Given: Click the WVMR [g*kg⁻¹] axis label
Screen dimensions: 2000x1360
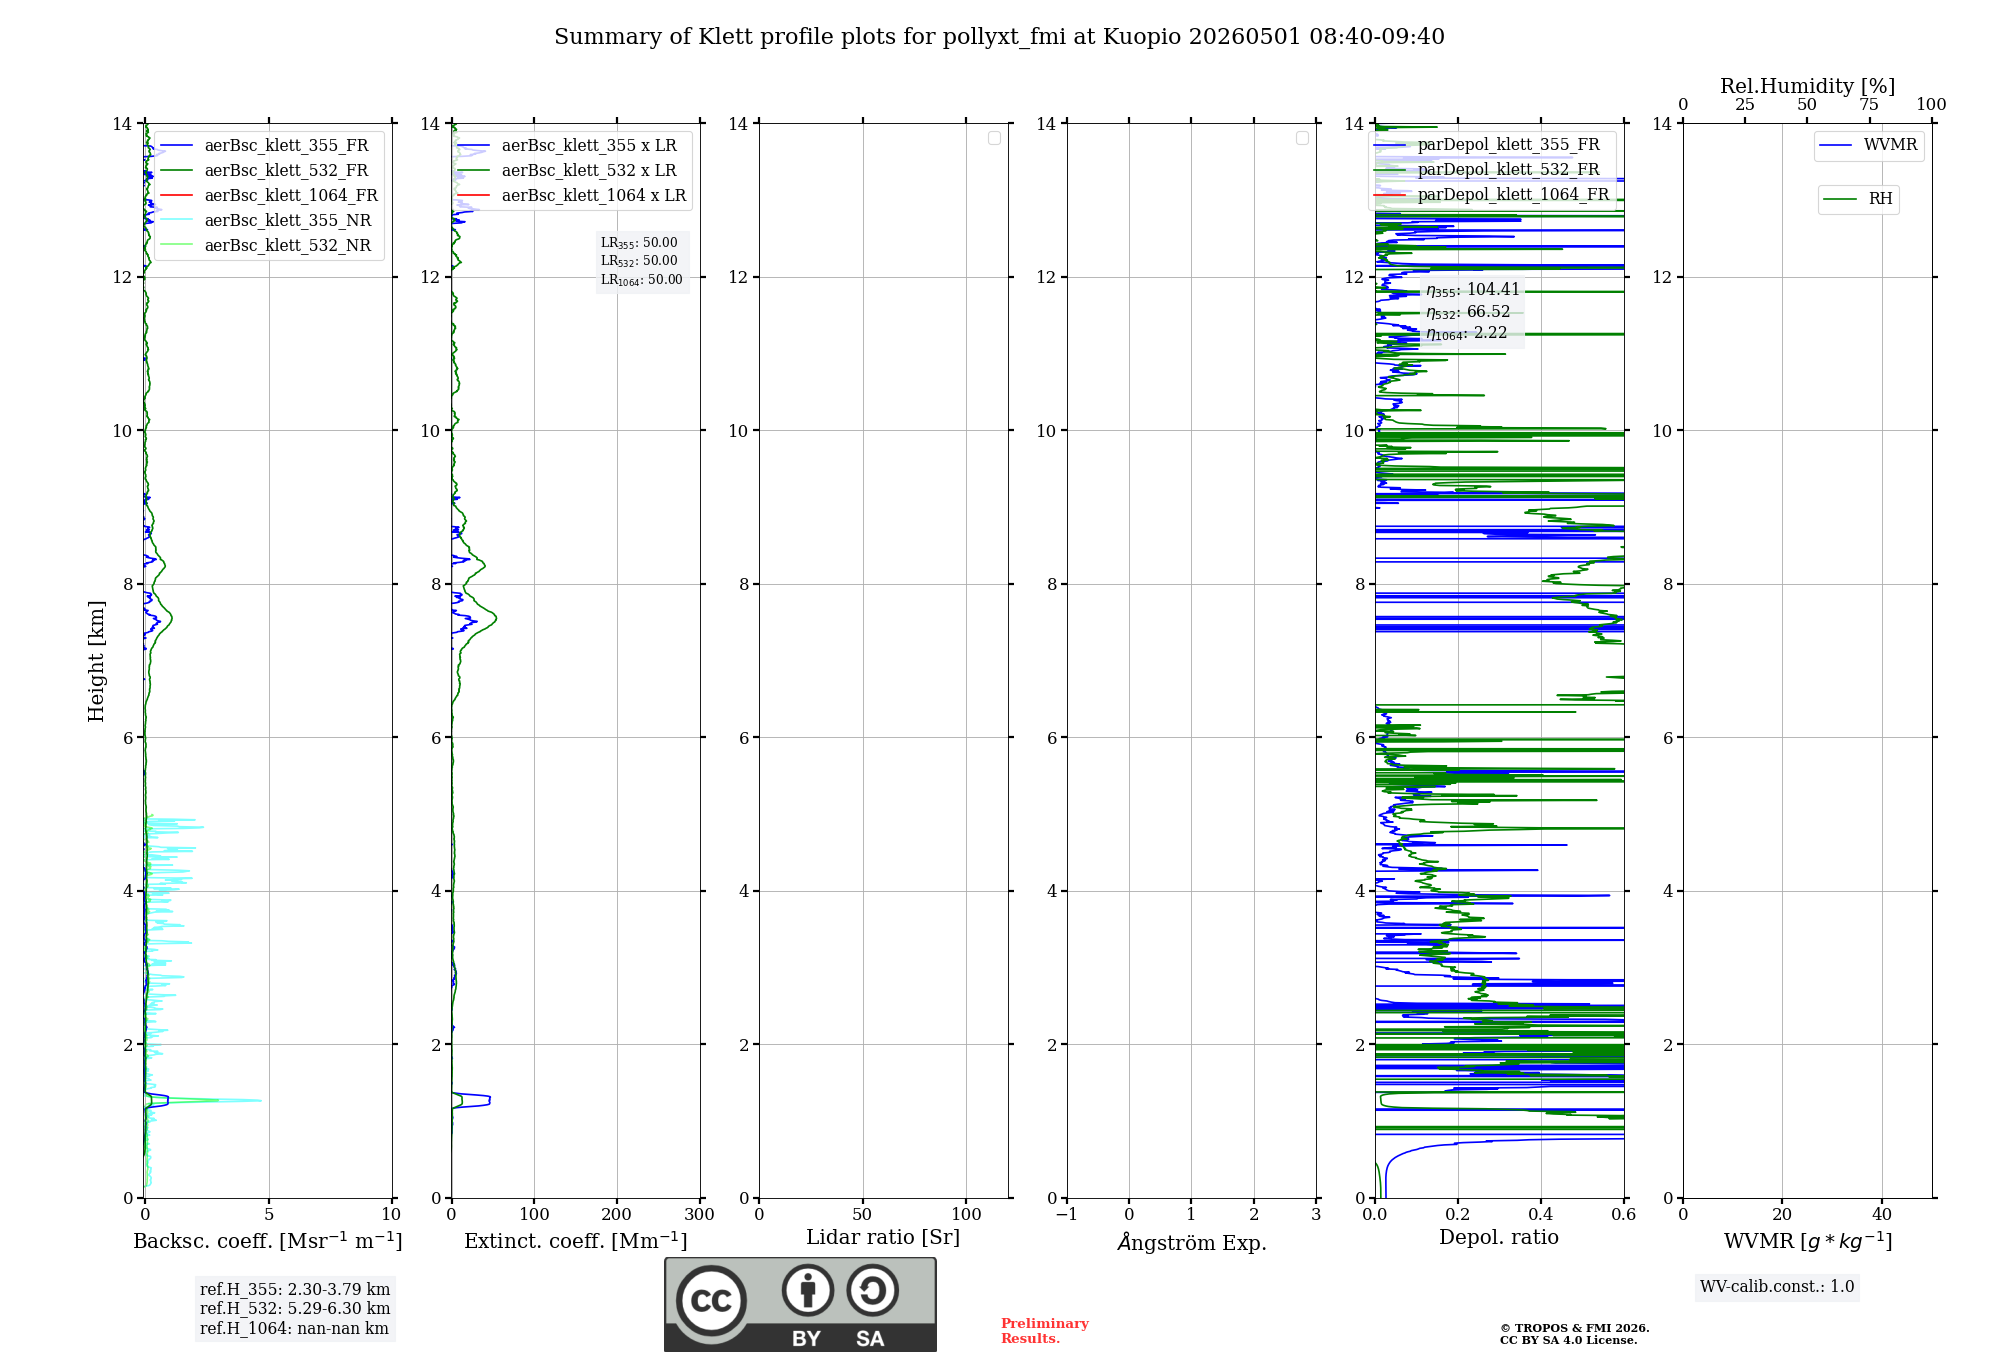Looking at the screenshot, I should pos(1808,1241).
